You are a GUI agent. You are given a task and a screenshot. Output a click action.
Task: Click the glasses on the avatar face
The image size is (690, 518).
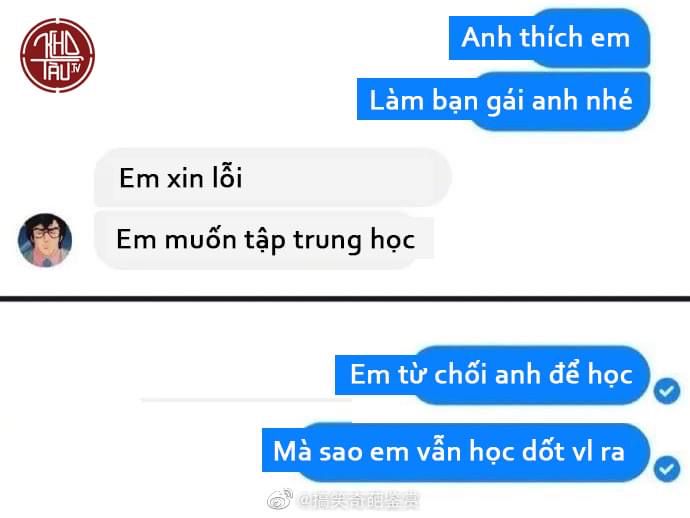tap(46, 234)
